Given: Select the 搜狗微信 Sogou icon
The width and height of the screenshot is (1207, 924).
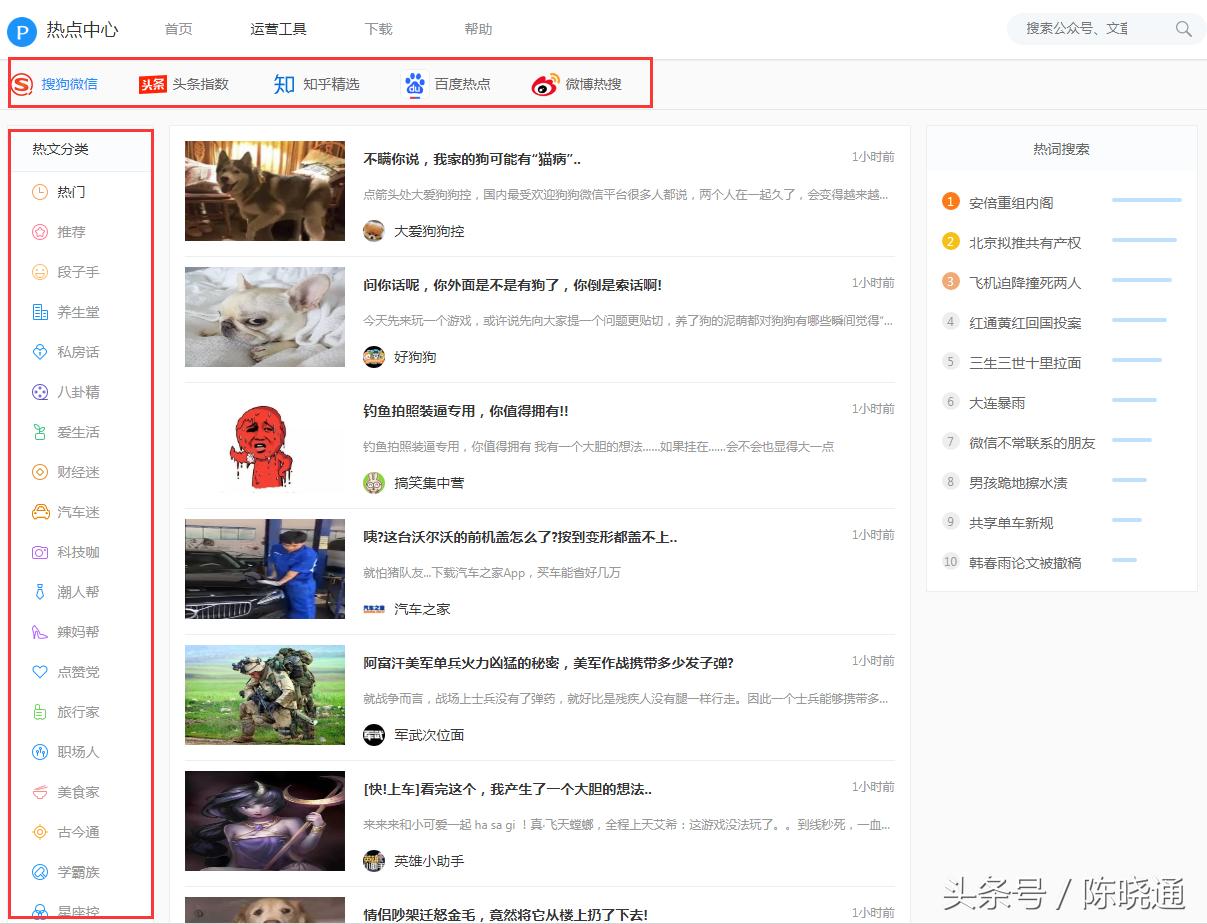Looking at the screenshot, I should click(x=20, y=85).
